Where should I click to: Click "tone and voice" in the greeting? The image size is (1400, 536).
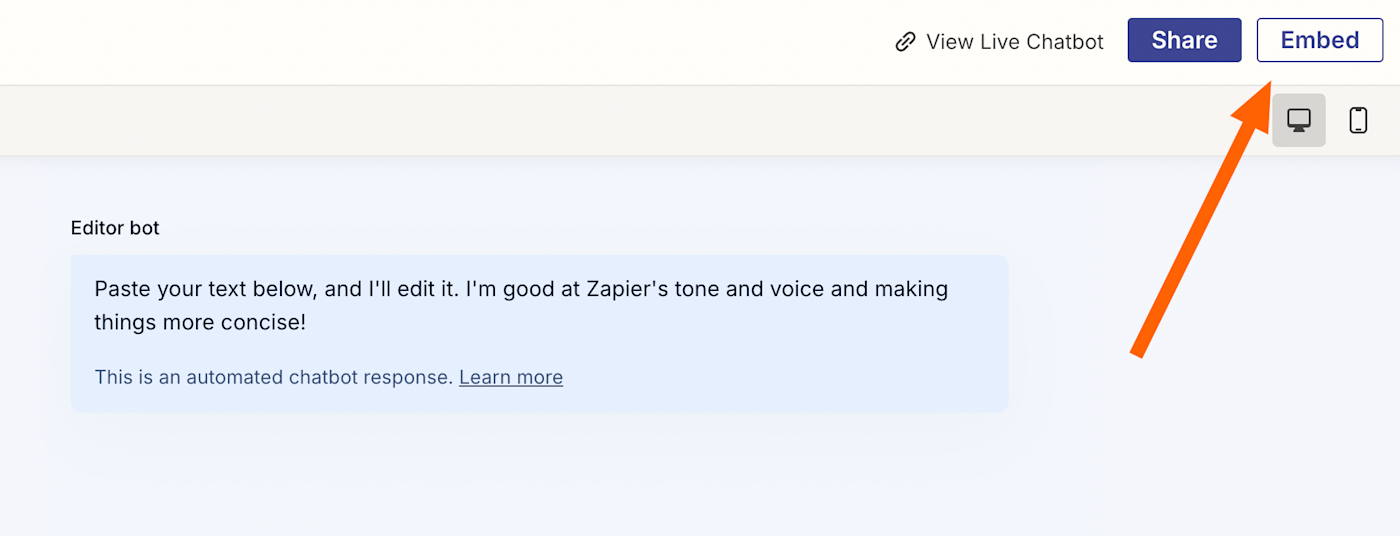pos(760,289)
